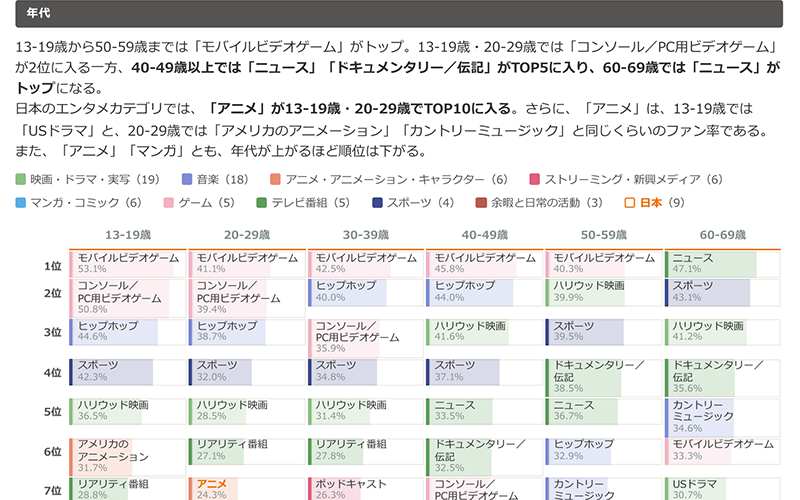Image resolution: width=800 pixels, height=500 pixels.
Task: Click the ニュース 36.7% cell
Action: (604, 412)
